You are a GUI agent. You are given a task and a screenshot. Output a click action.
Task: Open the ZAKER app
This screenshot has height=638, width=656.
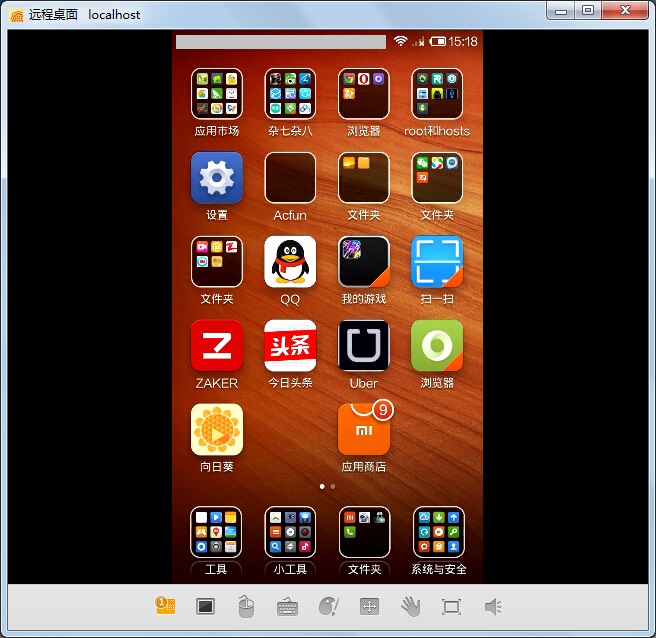(217, 346)
